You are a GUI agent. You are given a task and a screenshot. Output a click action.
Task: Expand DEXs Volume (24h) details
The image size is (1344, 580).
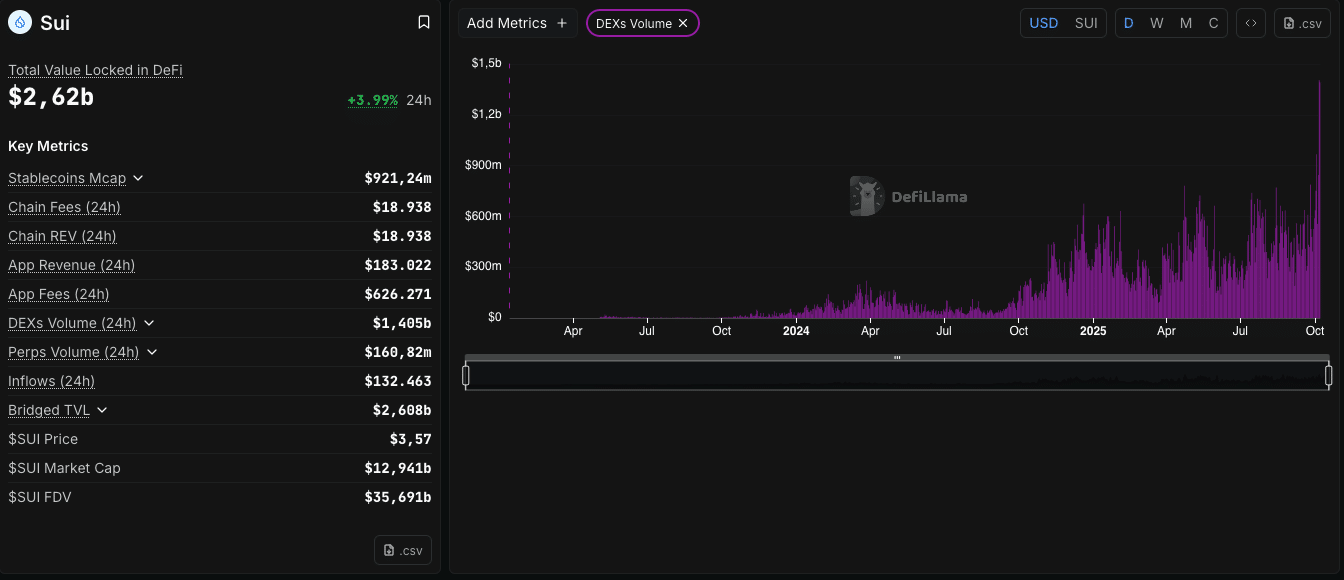[x=149, y=323]
